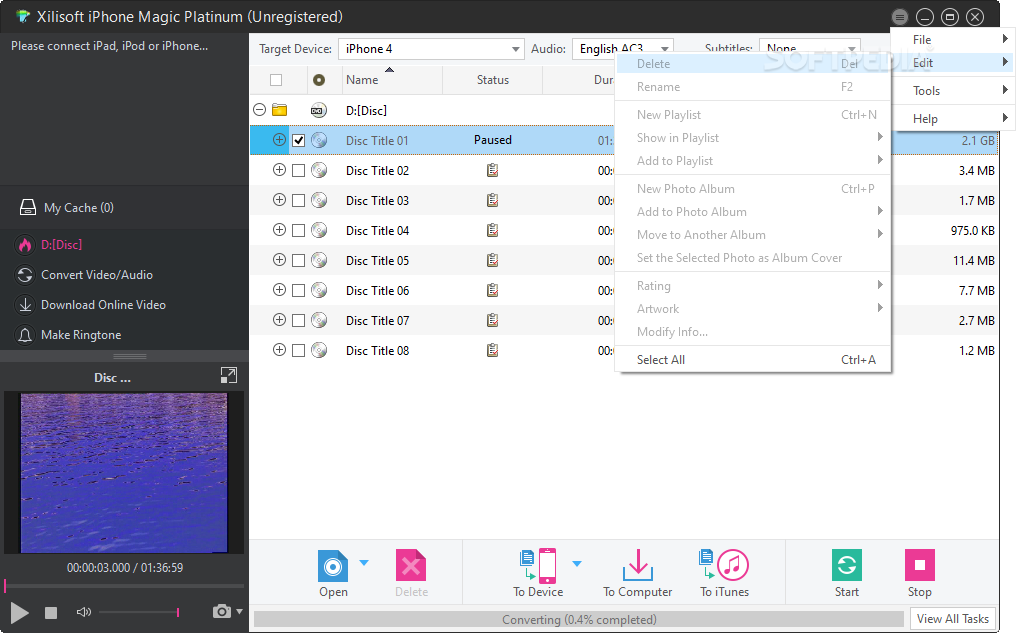Check Disc Title 05 checkbox

[298, 260]
